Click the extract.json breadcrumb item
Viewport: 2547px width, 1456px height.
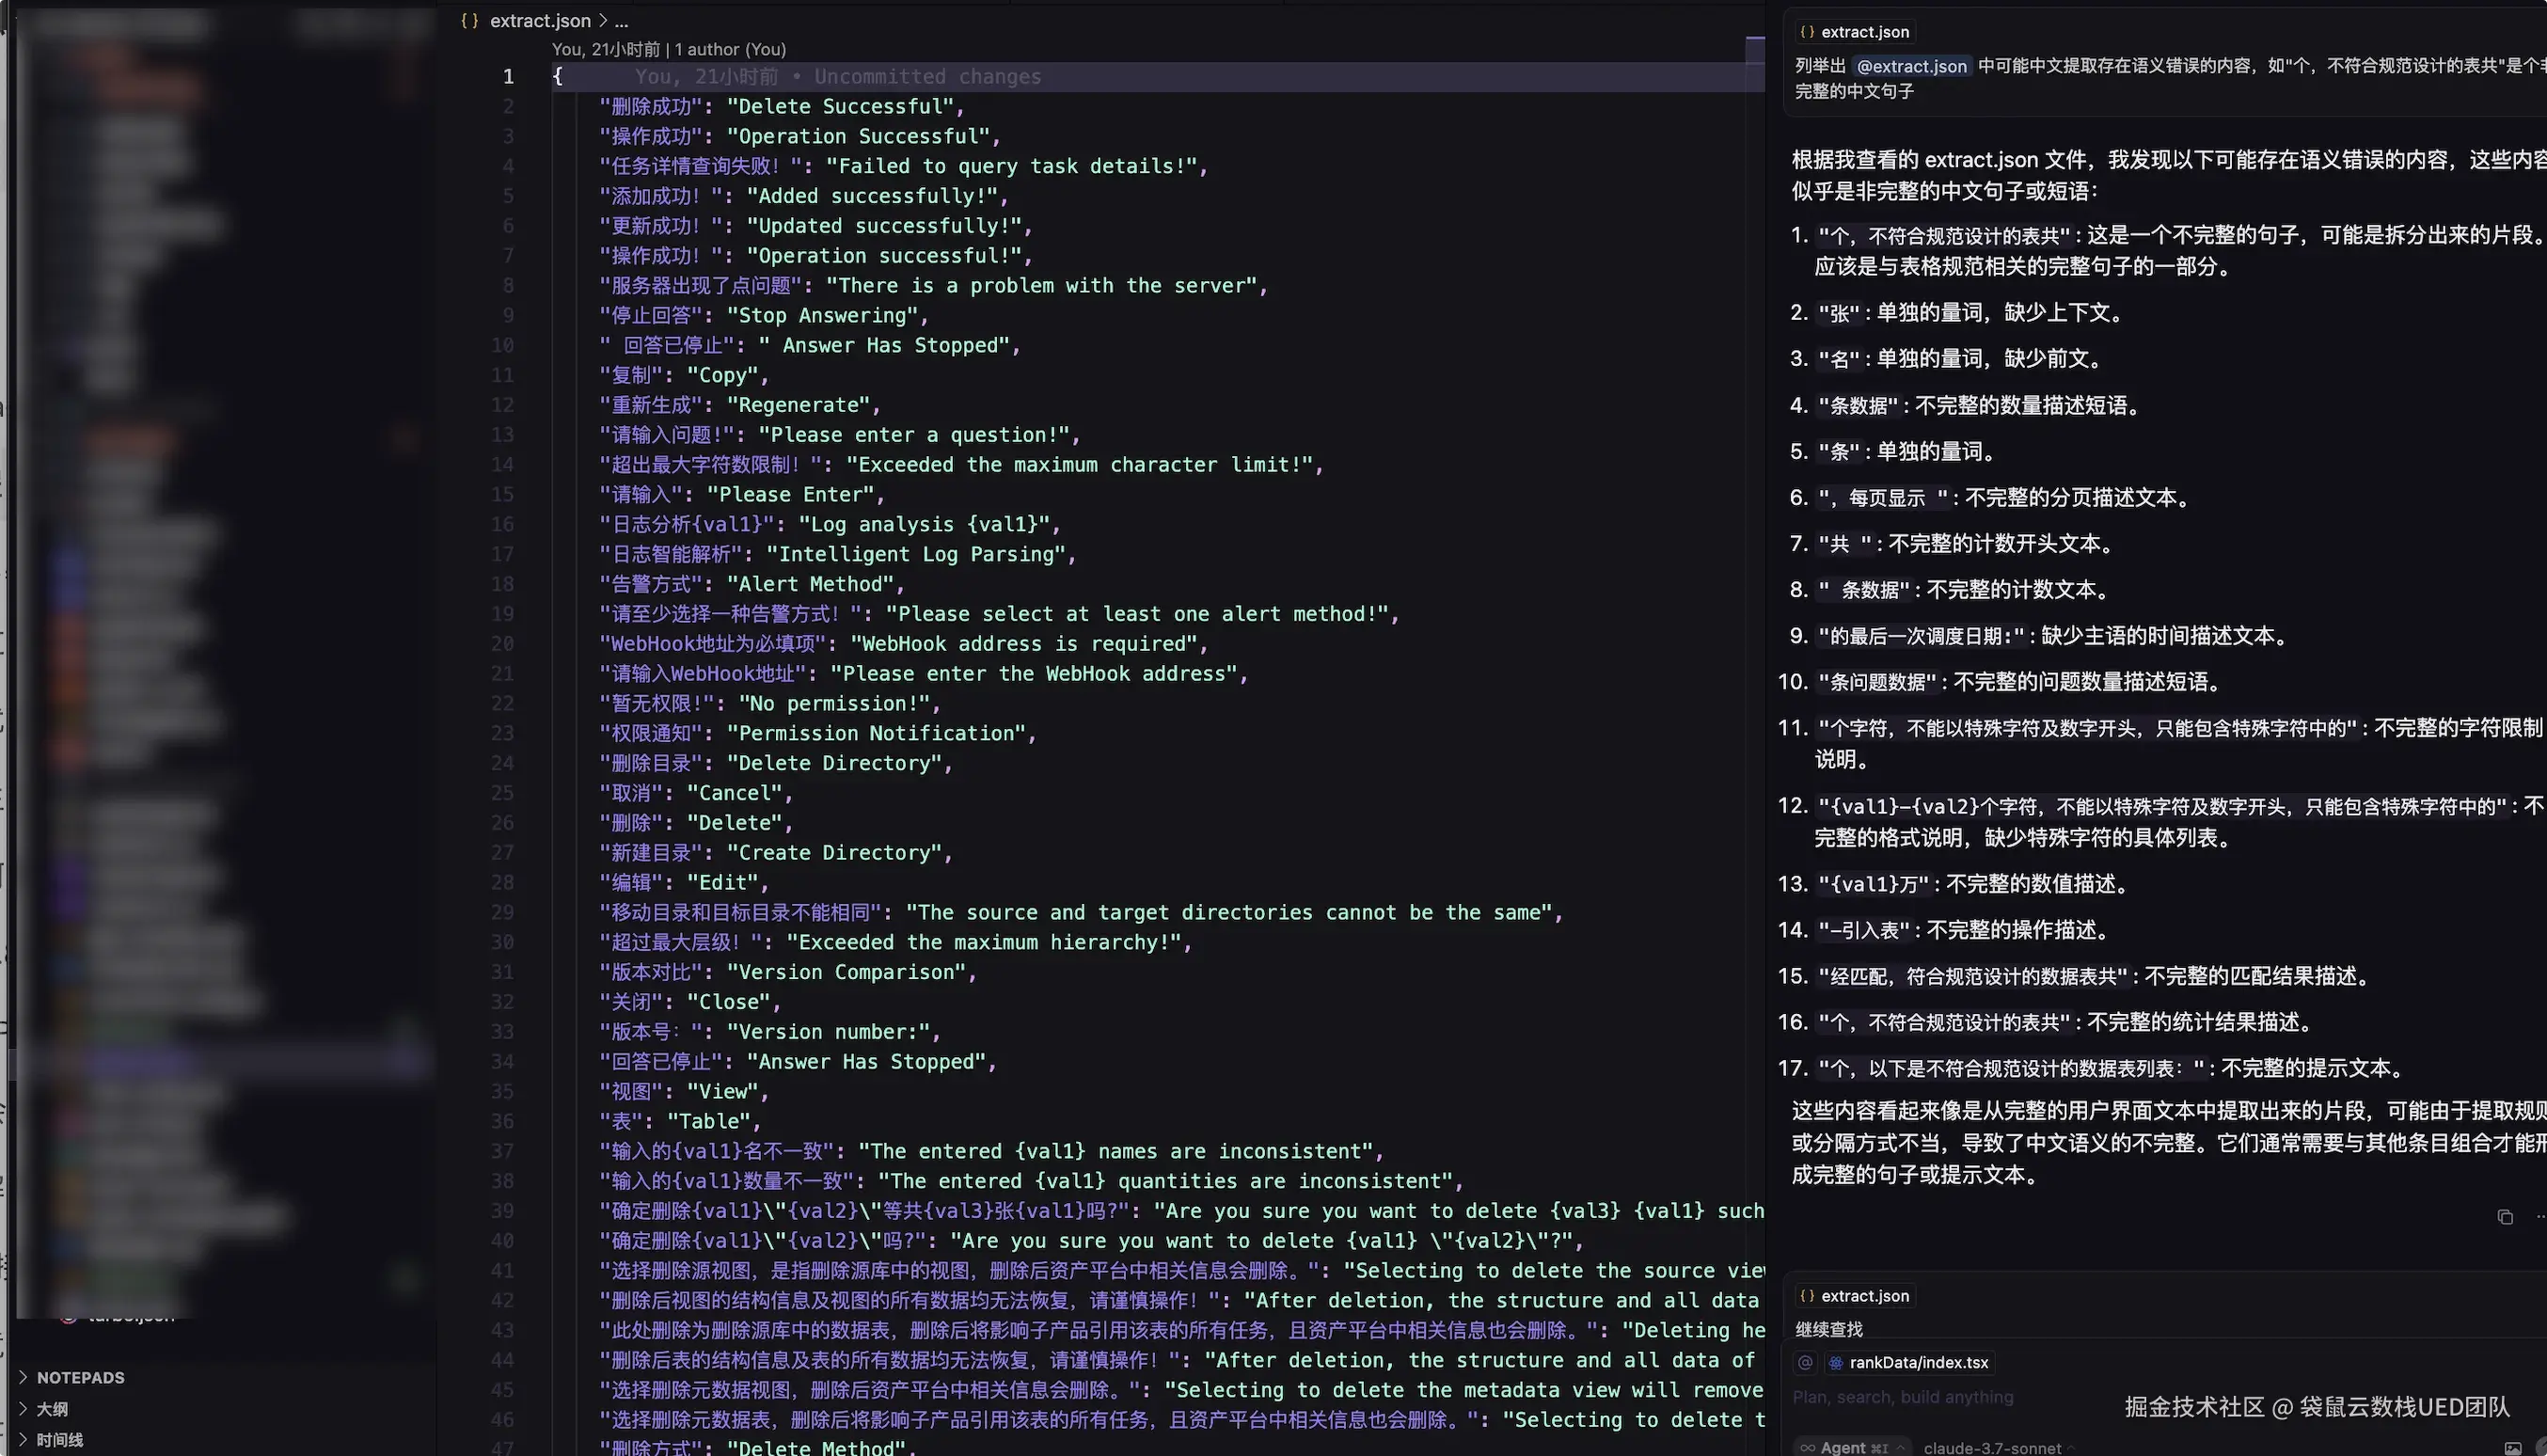540,21
